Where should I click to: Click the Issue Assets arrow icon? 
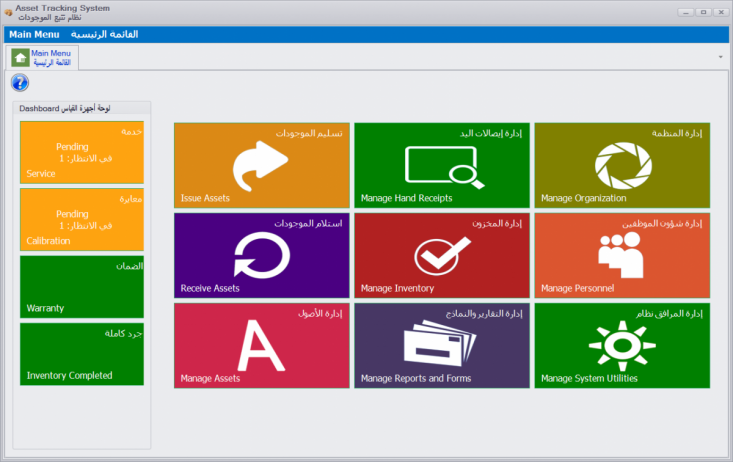261,164
